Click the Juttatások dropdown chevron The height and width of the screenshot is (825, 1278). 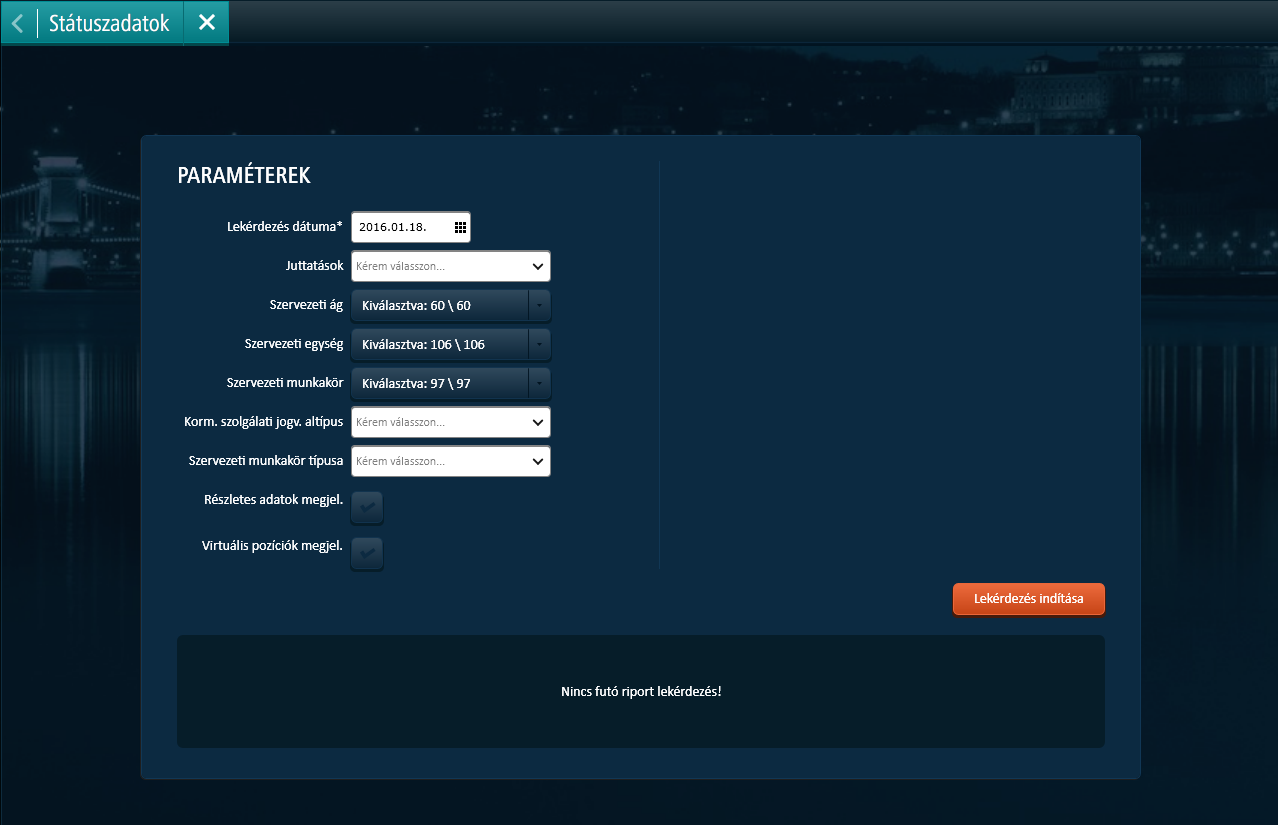(x=538, y=266)
